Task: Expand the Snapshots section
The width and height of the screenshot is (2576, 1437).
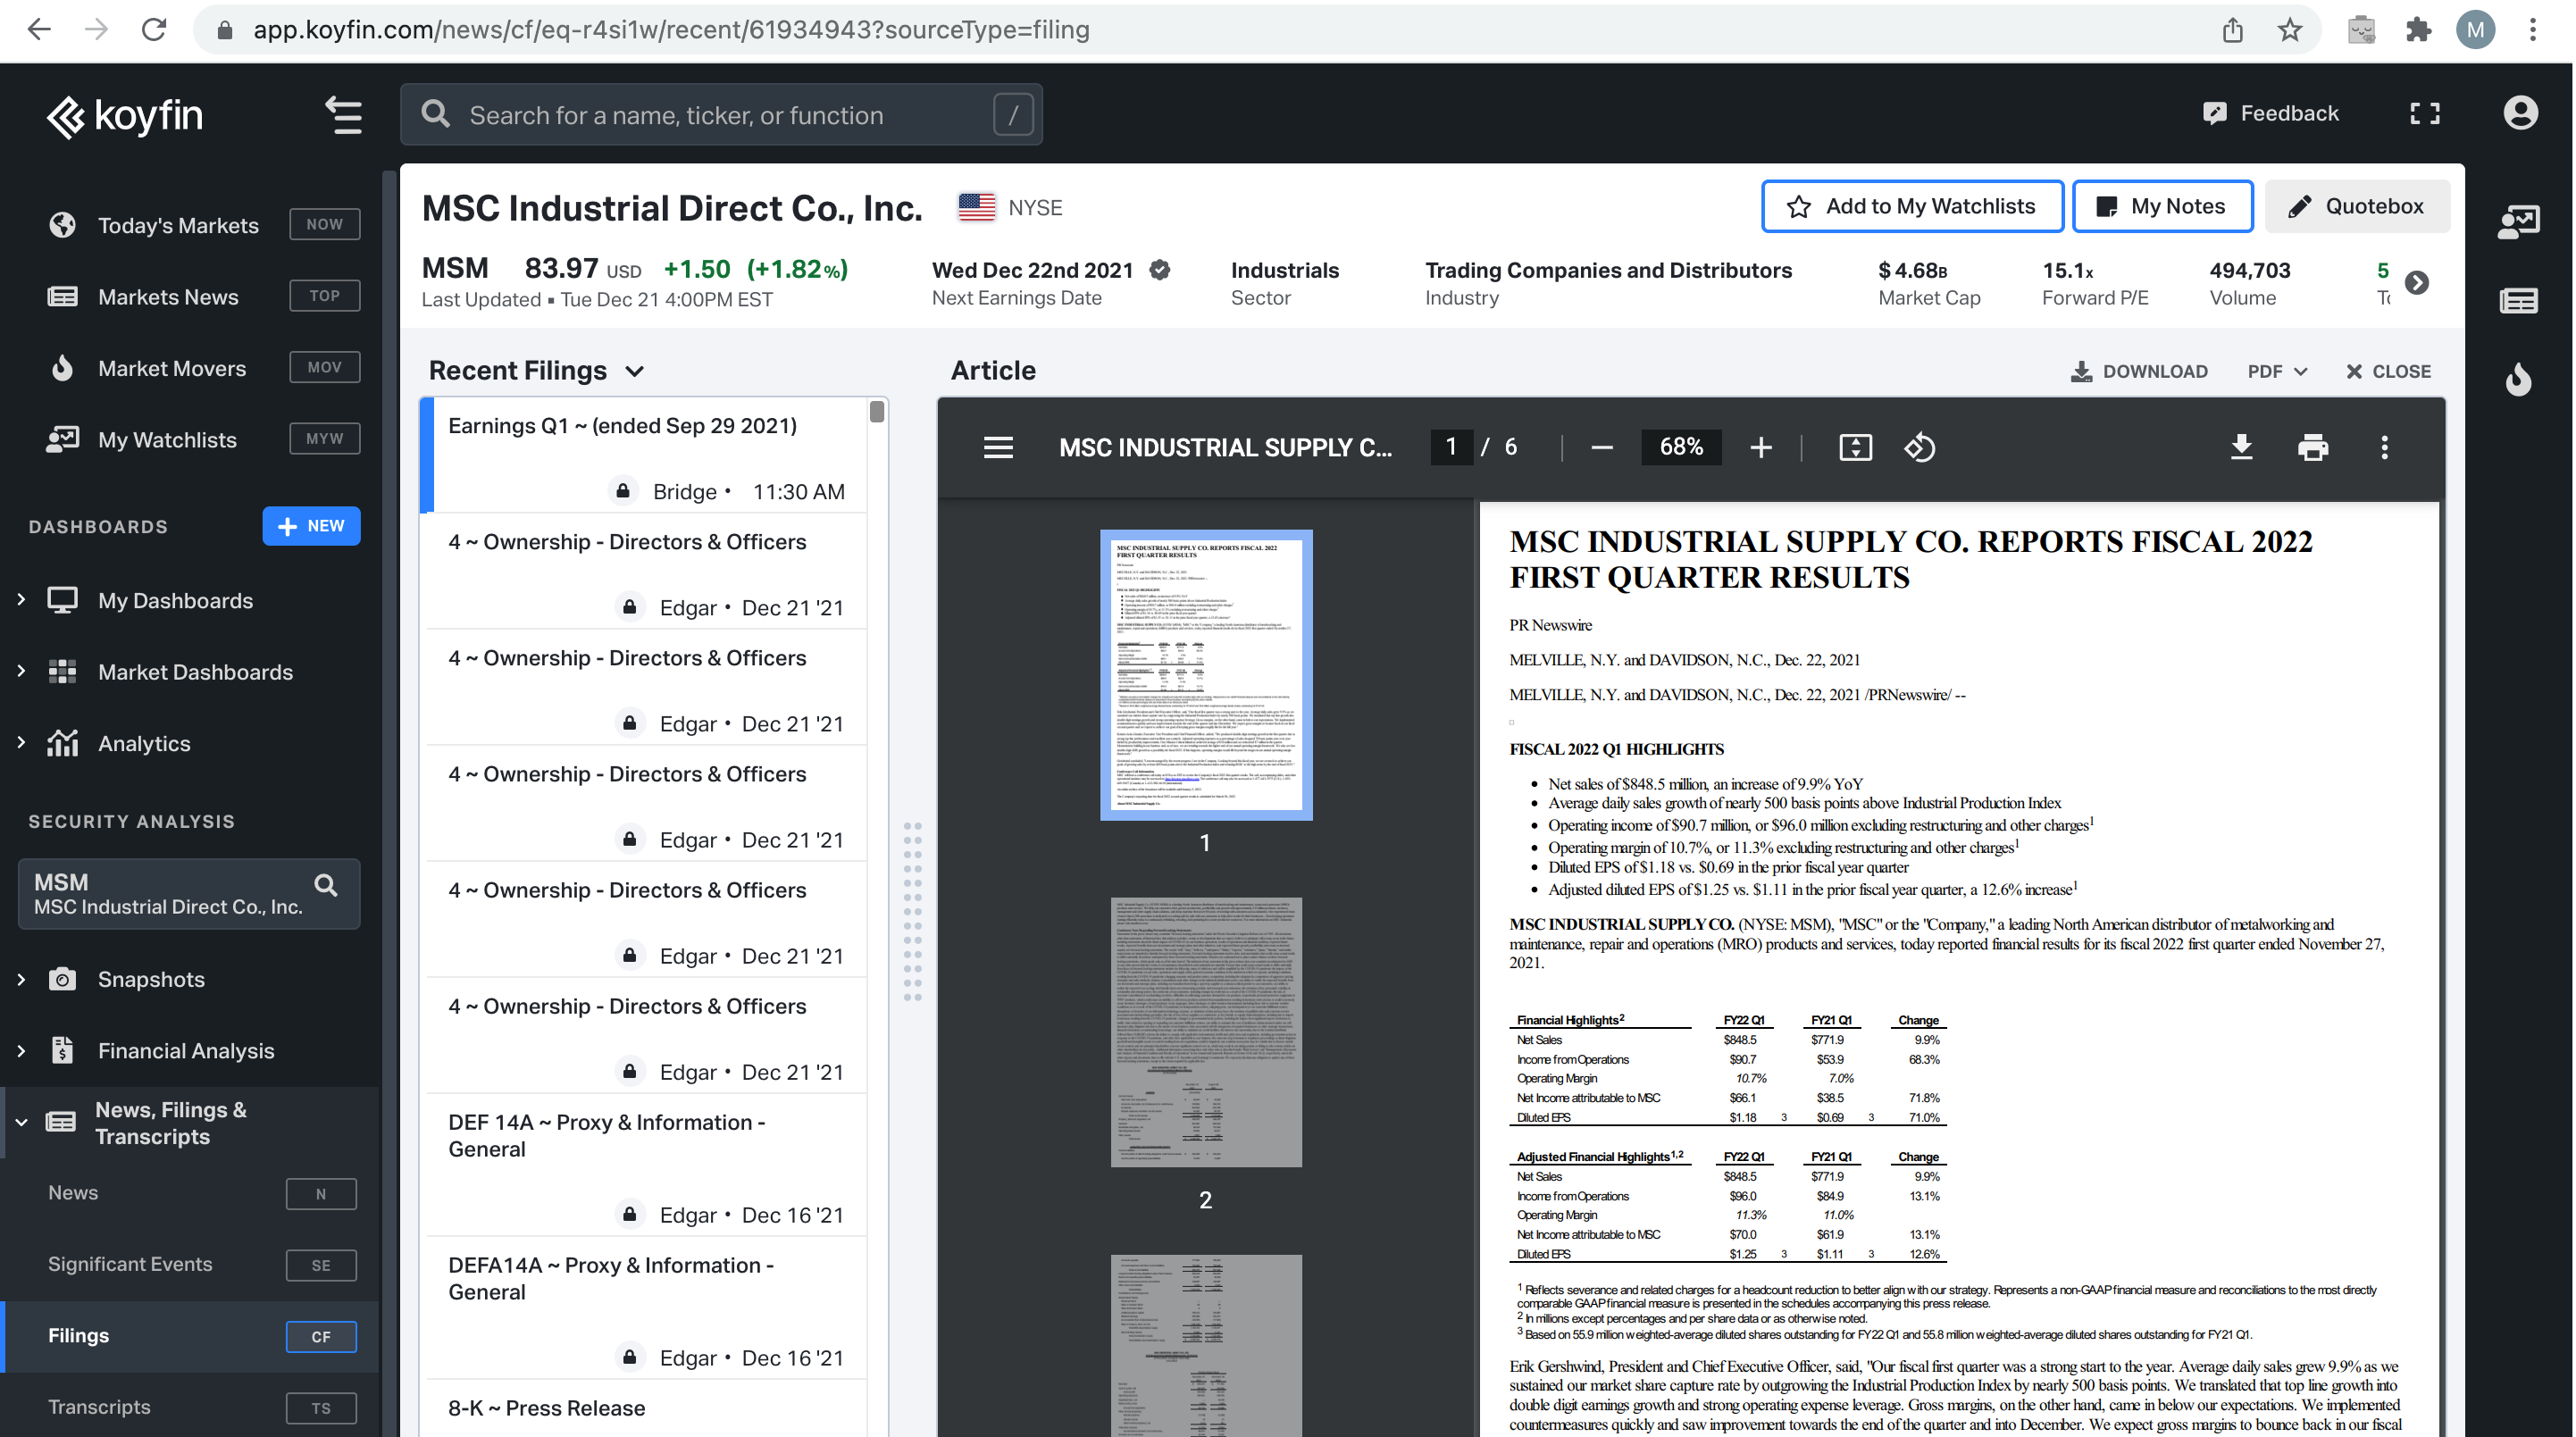Action: [21, 979]
